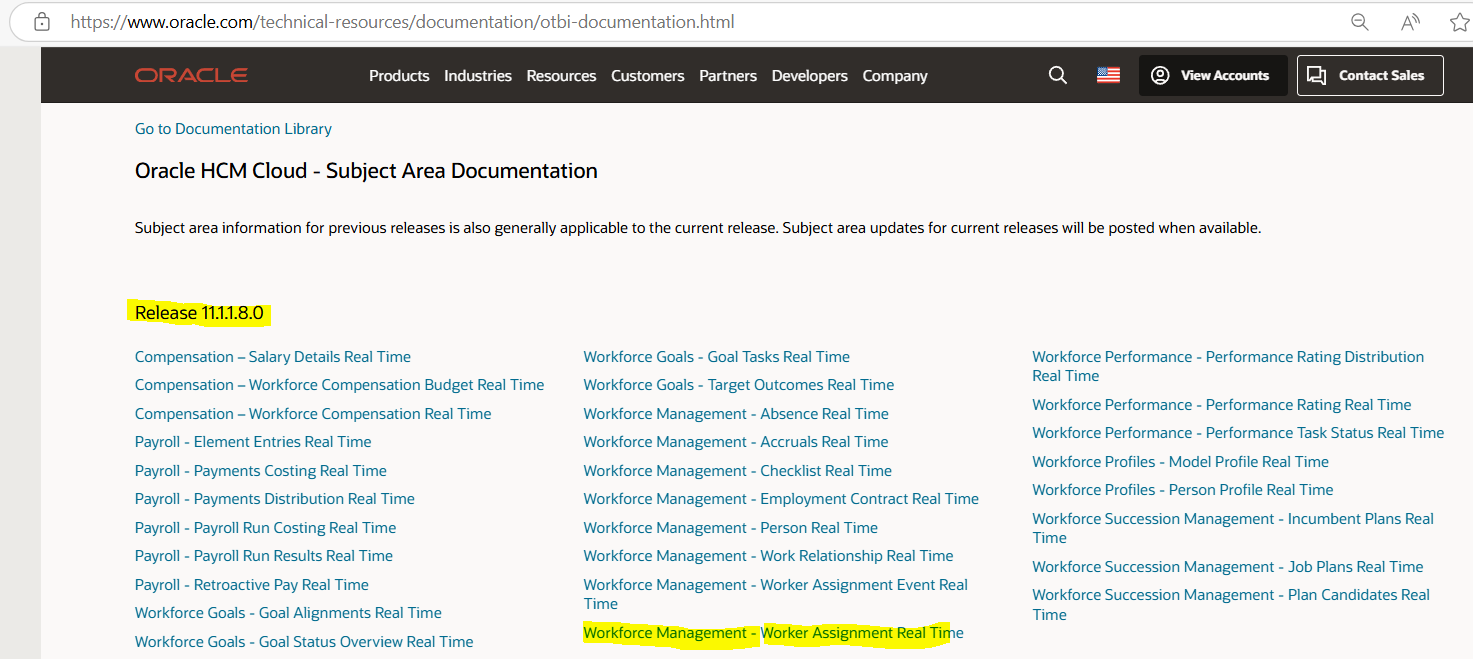Open Workforce Management - Checklist Real Time

point(738,471)
